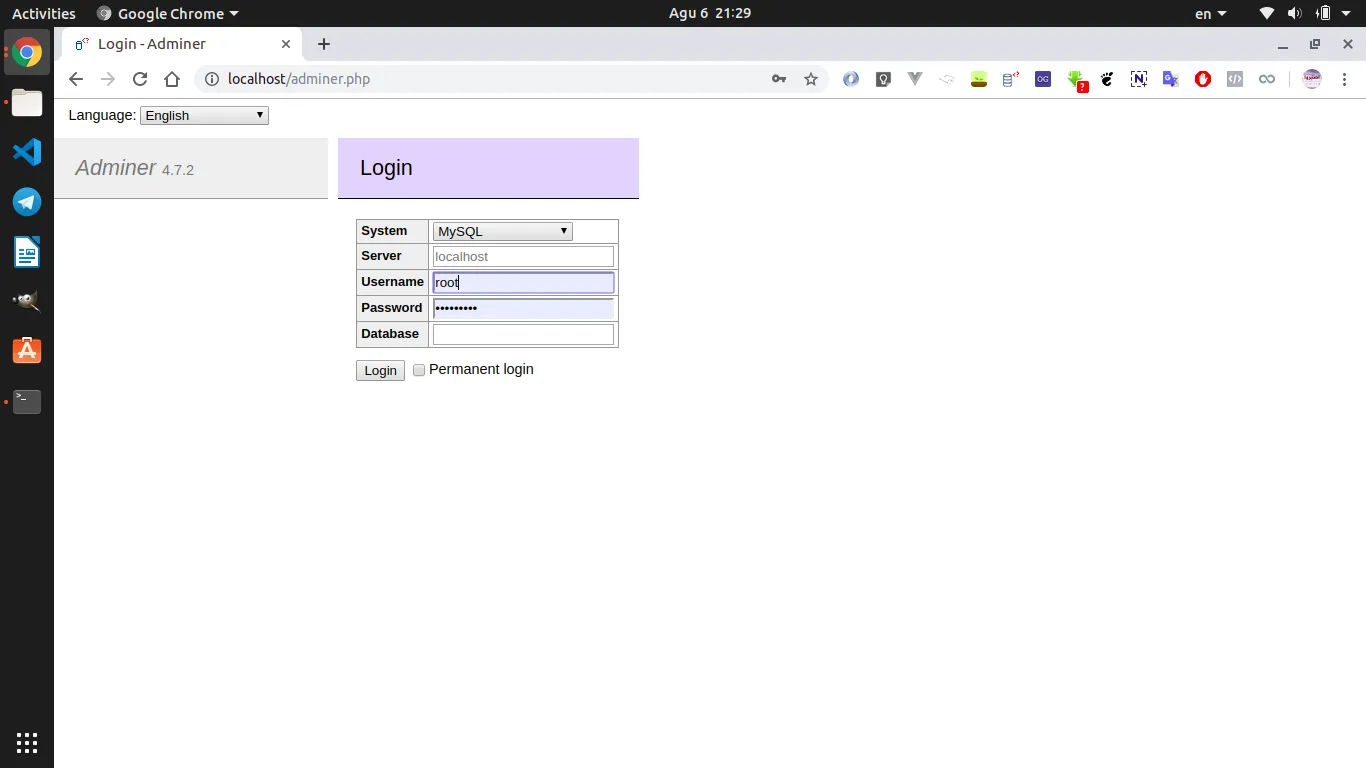
Task: Open Files from the Ubuntu dock
Action: 27,102
